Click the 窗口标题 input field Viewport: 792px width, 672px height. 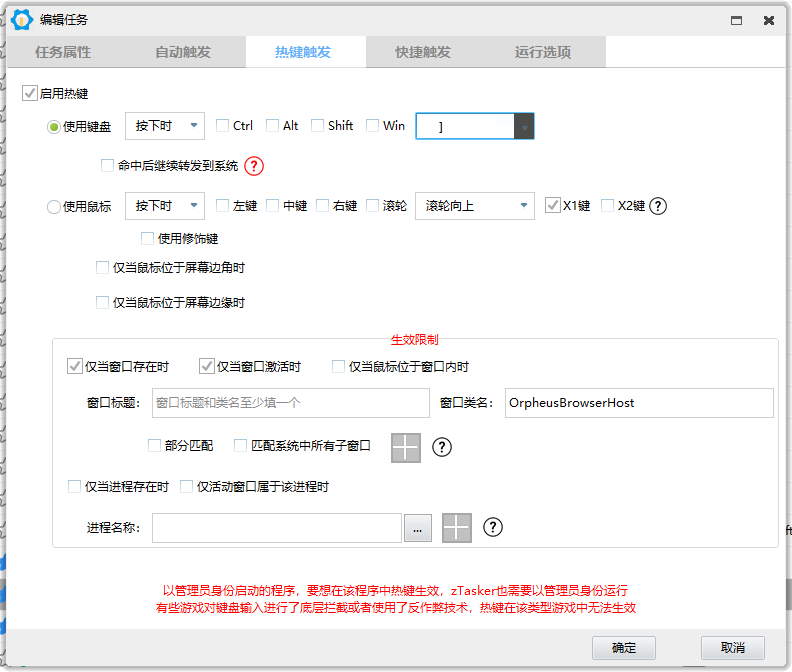(x=290, y=403)
